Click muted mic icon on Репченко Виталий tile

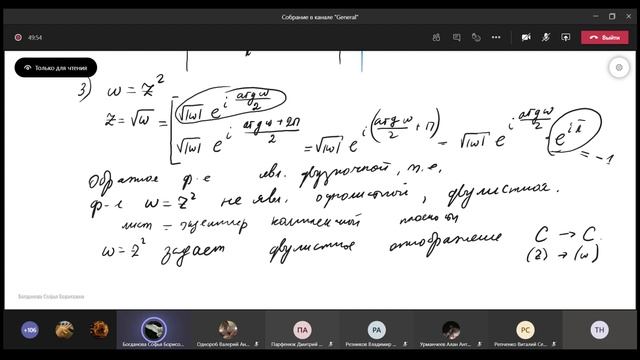[x=553, y=344]
